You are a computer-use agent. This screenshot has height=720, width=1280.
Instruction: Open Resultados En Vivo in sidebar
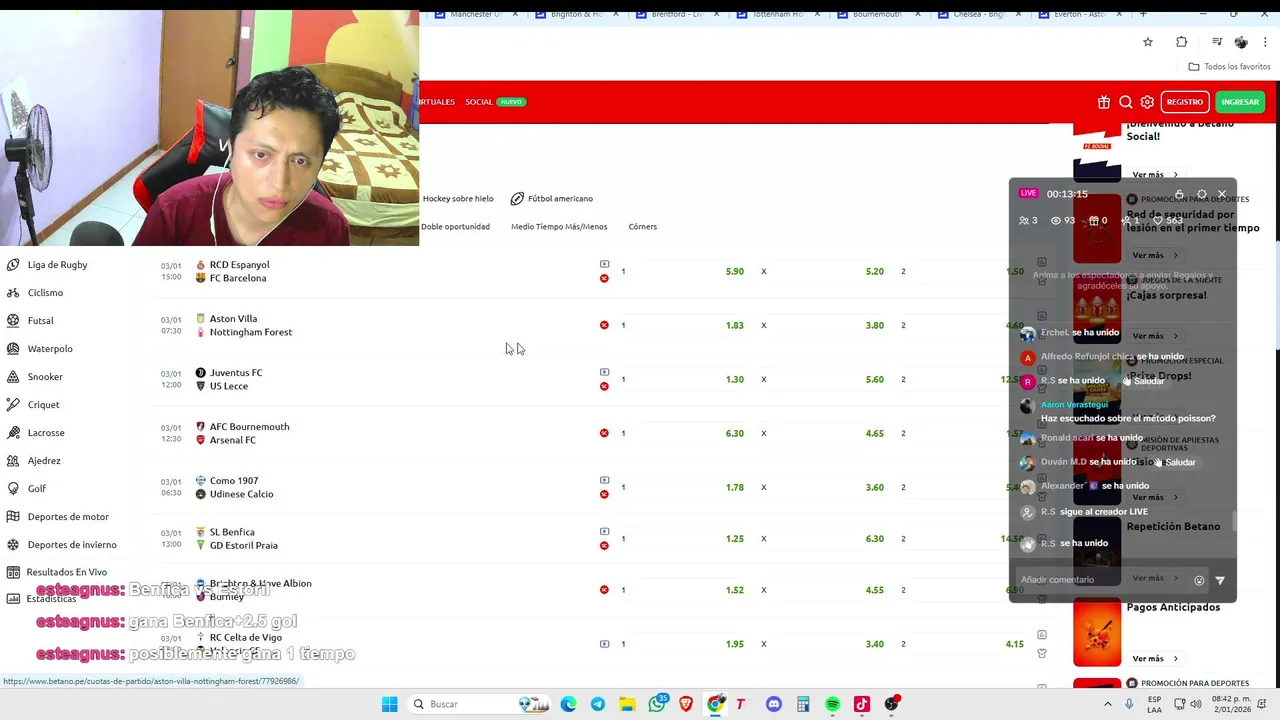[x=66, y=572]
